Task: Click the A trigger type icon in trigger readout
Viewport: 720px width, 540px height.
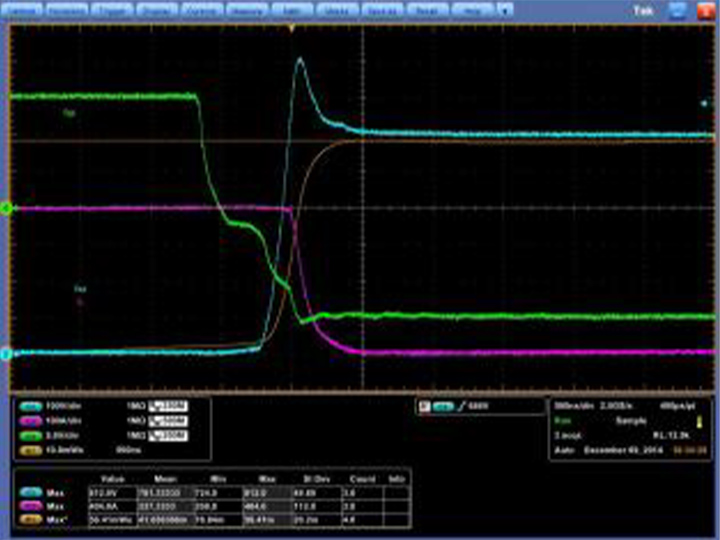Action: [x=425, y=406]
